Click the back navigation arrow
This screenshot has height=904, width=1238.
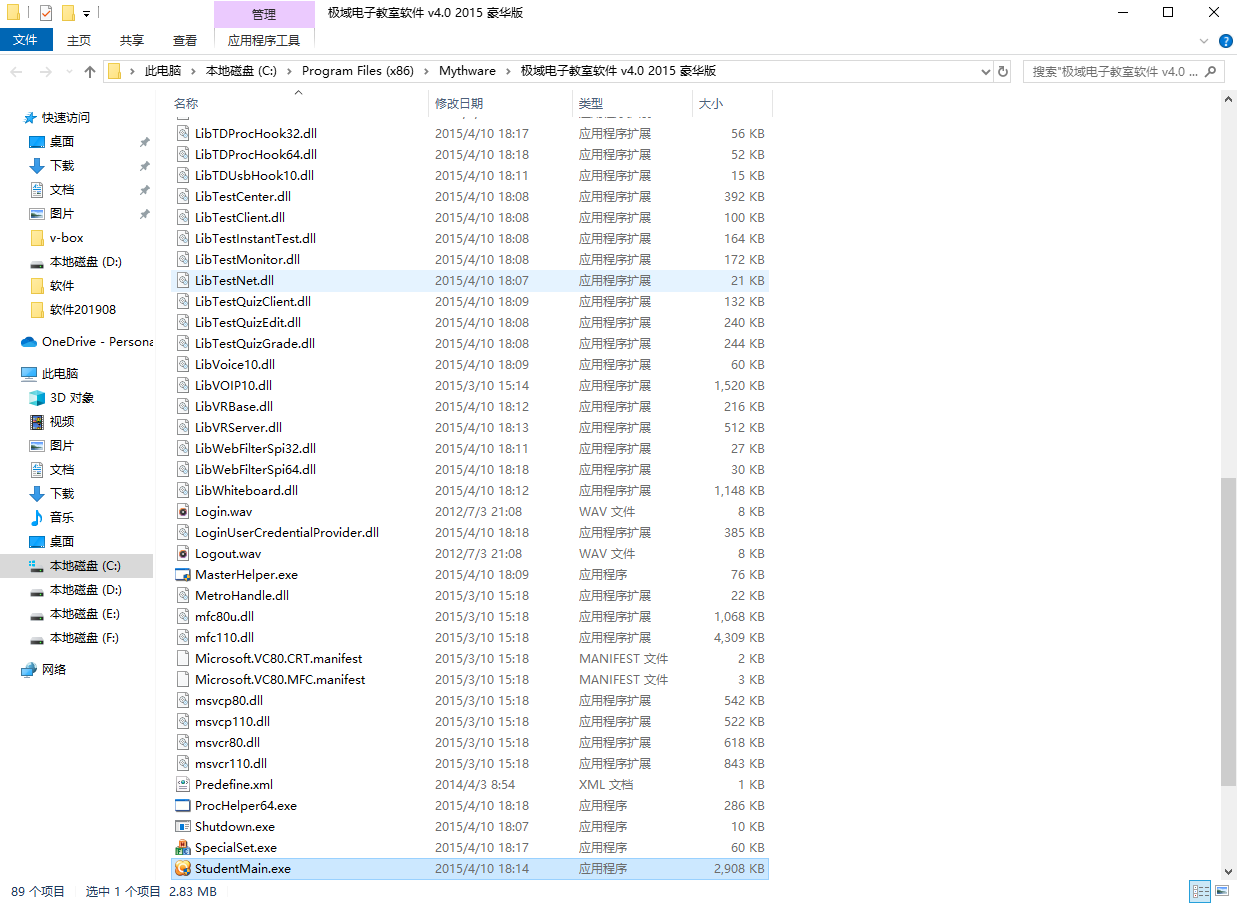(17, 72)
